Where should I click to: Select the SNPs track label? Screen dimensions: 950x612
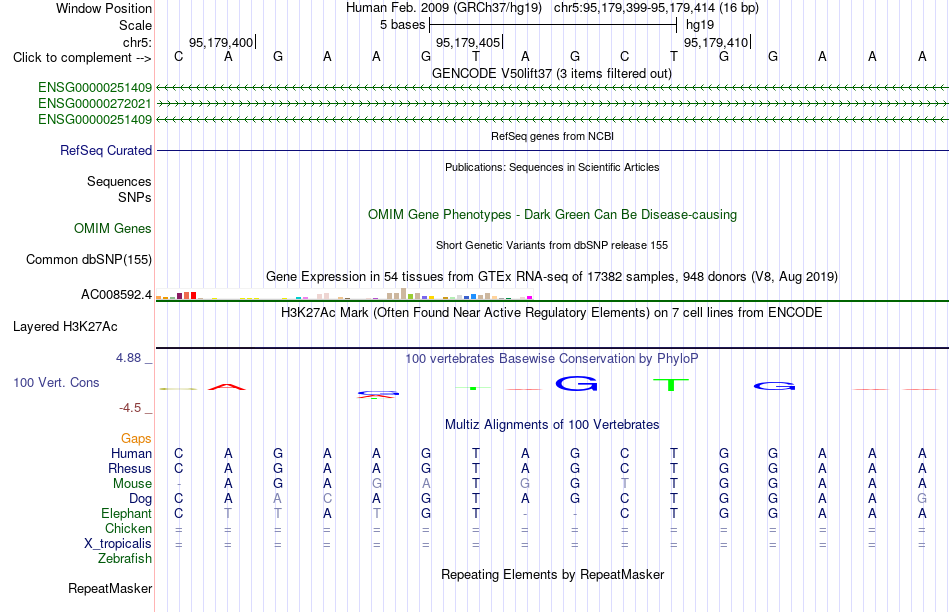(x=135, y=198)
